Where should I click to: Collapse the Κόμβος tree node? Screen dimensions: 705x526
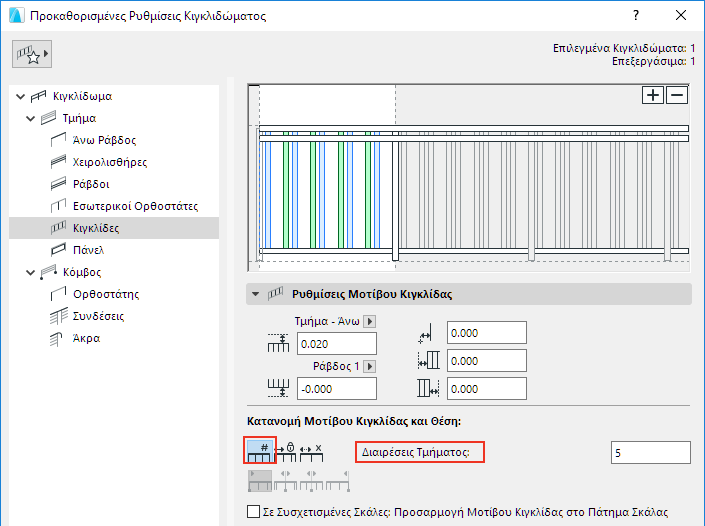30,272
